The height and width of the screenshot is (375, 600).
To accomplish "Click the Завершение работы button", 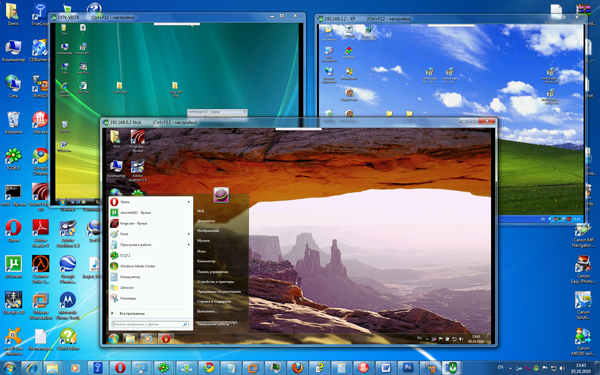I will click(213, 324).
